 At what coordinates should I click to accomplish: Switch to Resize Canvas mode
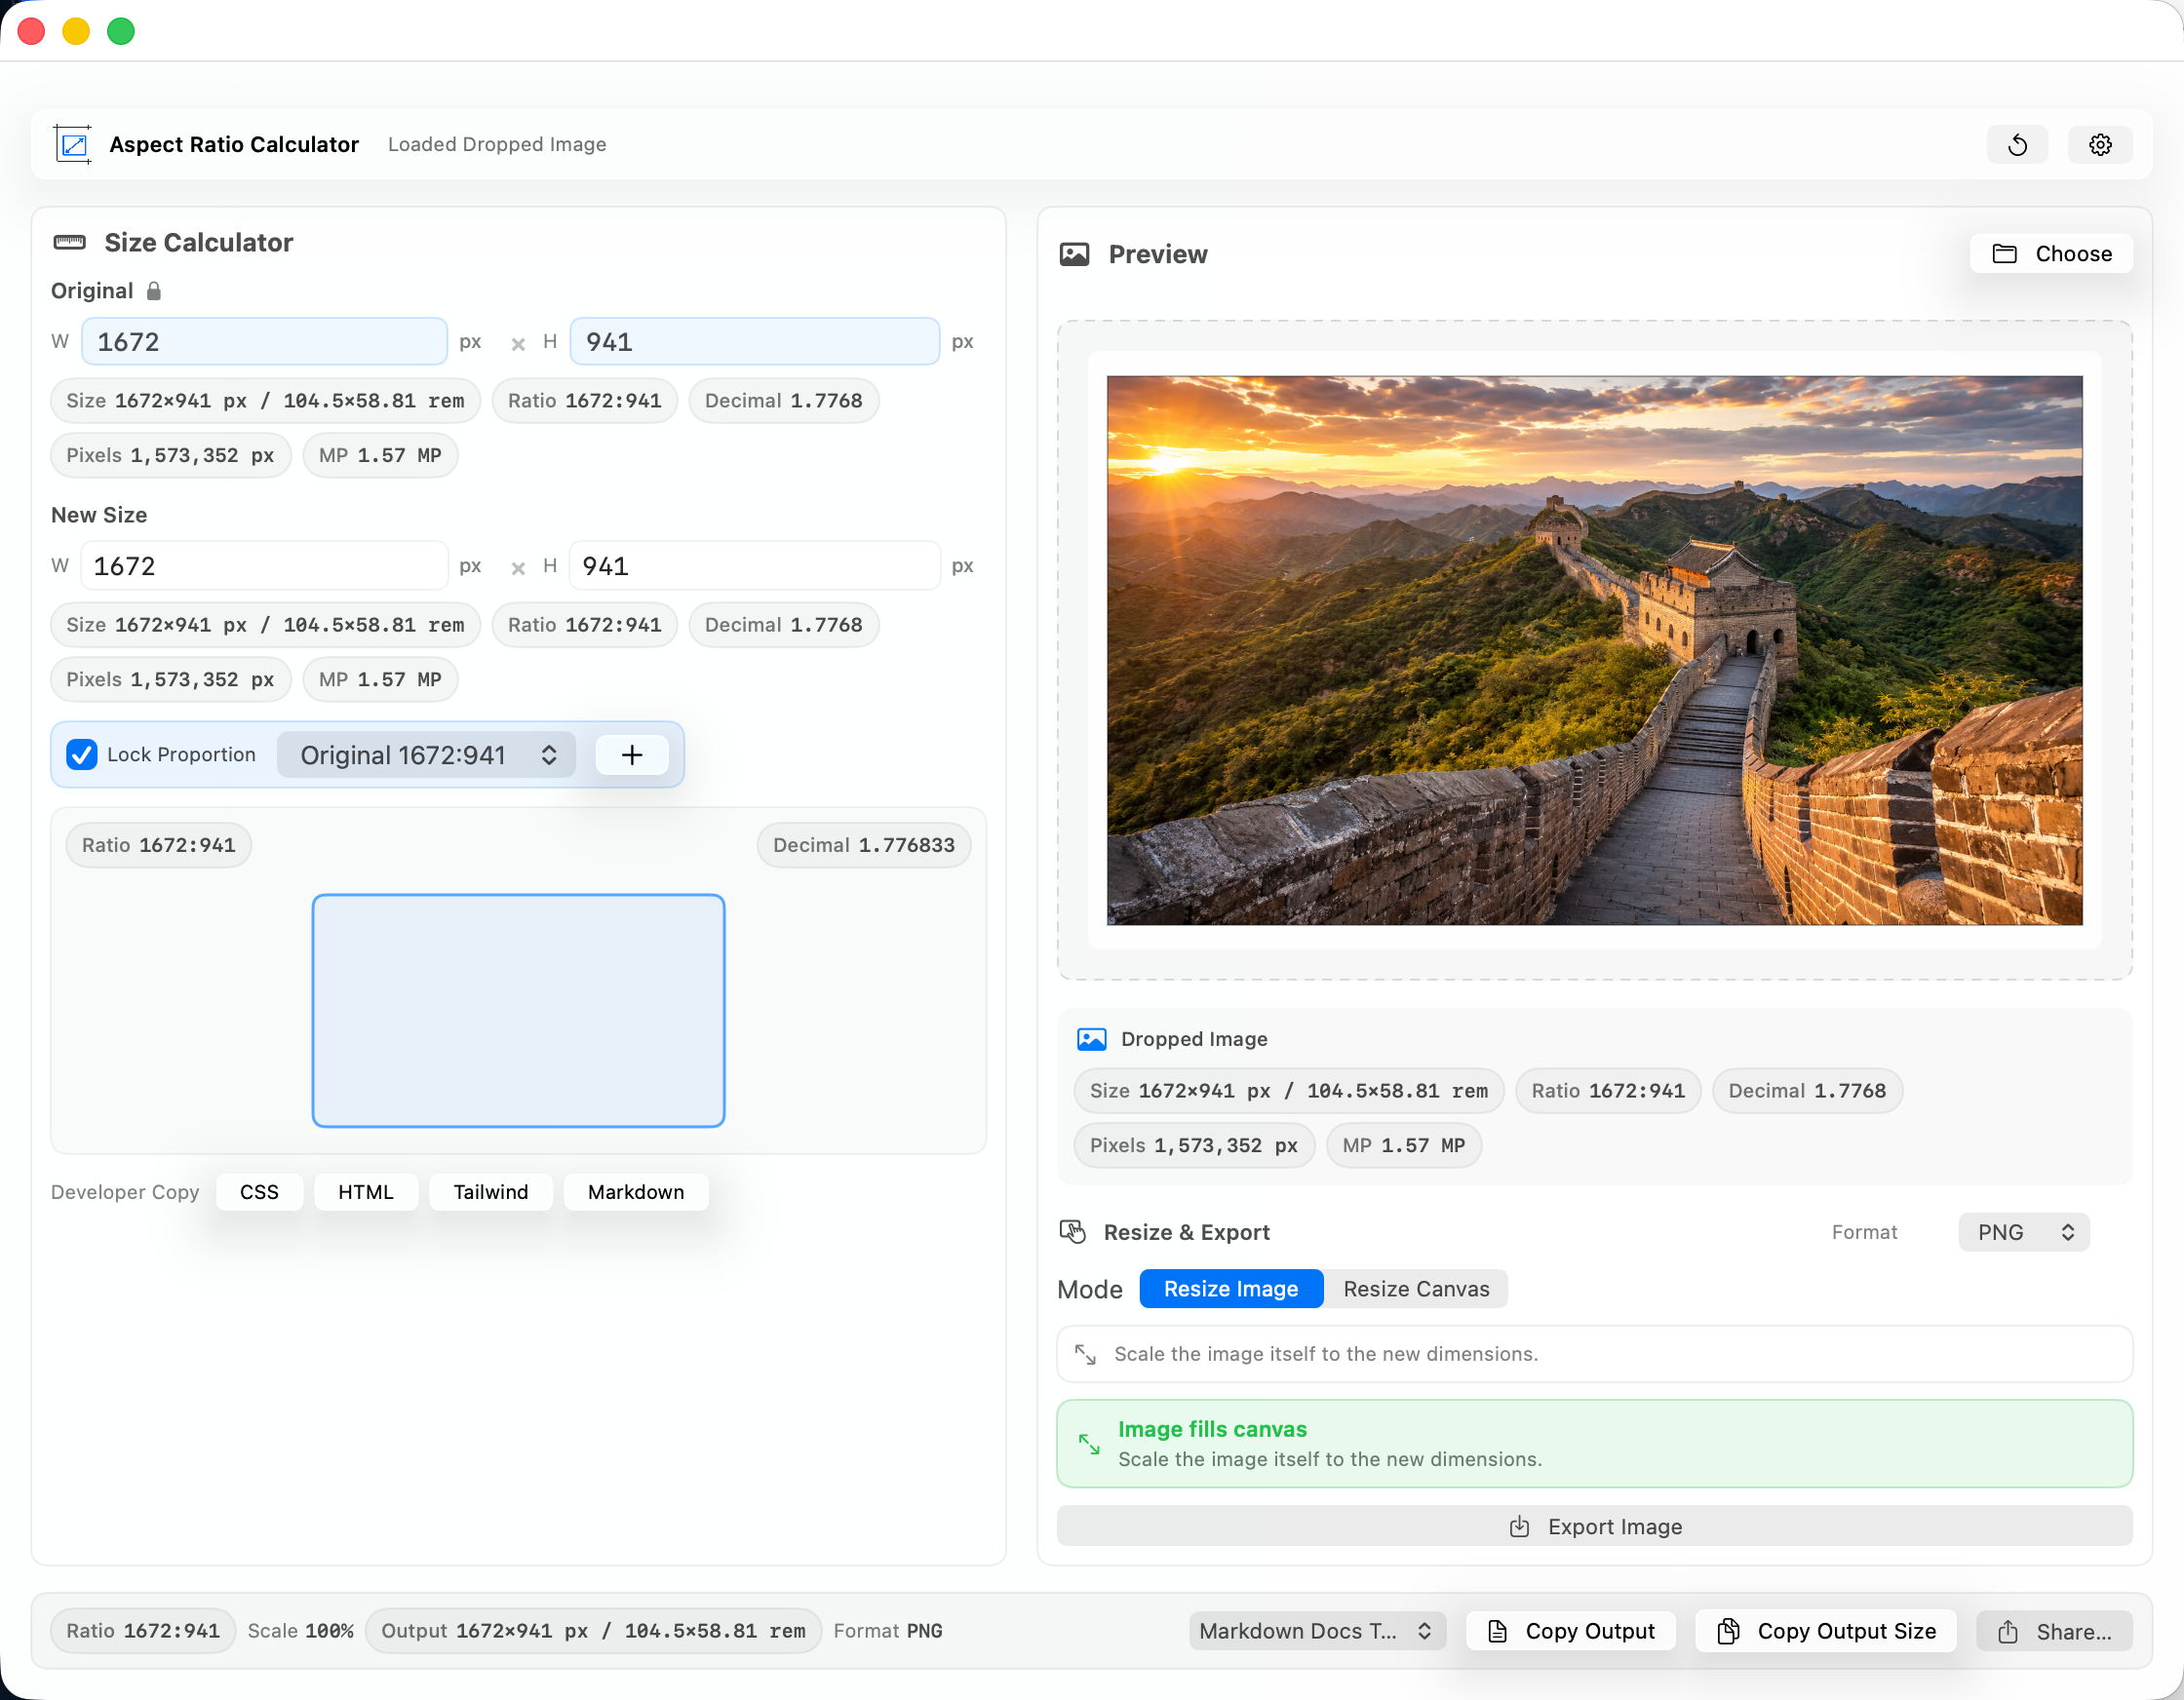pyautogui.click(x=1416, y=1289)
